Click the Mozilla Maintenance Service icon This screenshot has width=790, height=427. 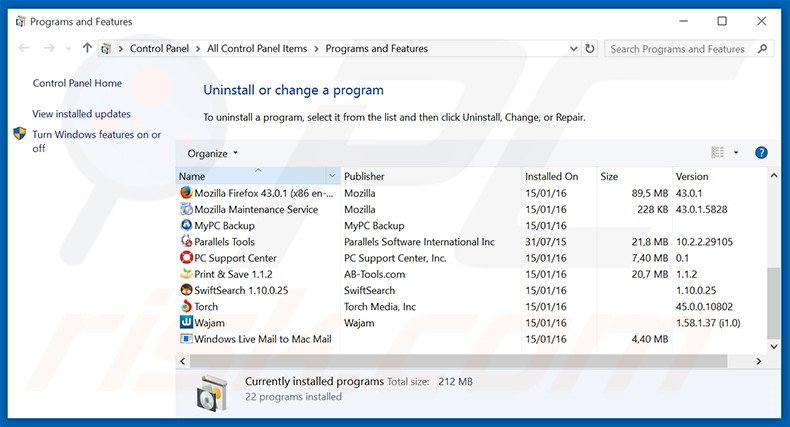coord(186,208)
